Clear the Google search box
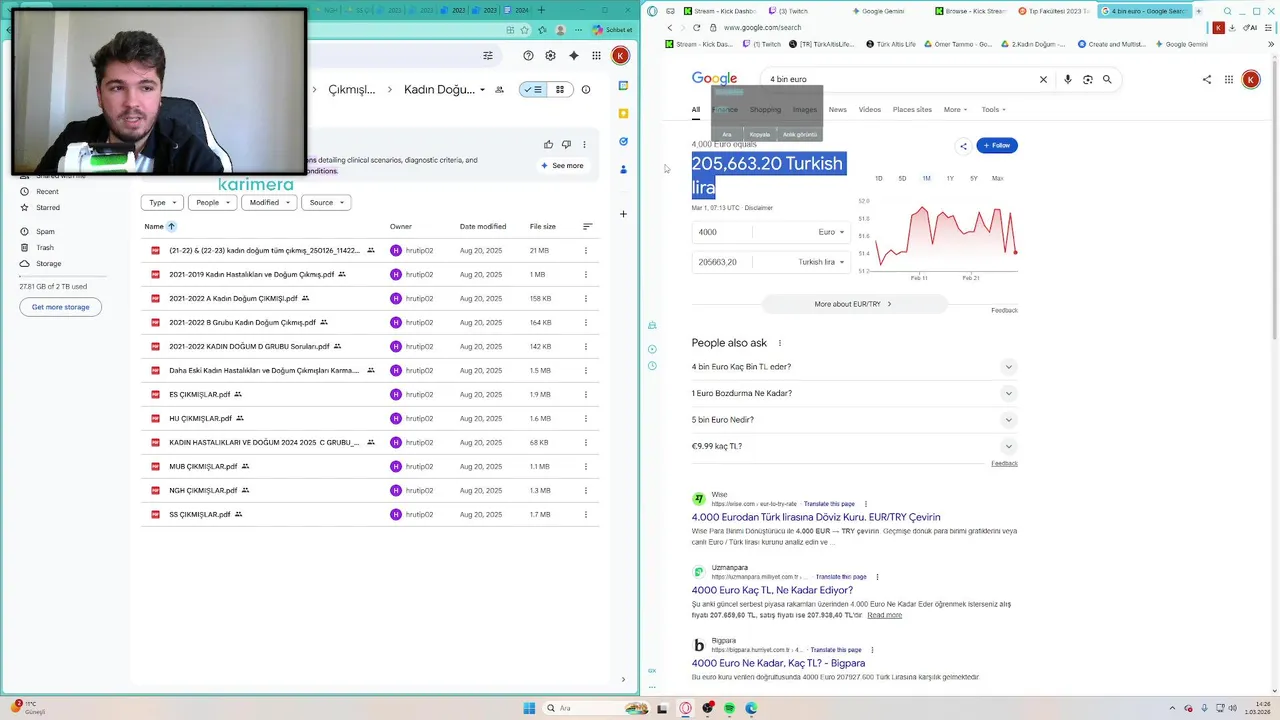Screen dimensions: 1280x720 [1043, 79]
